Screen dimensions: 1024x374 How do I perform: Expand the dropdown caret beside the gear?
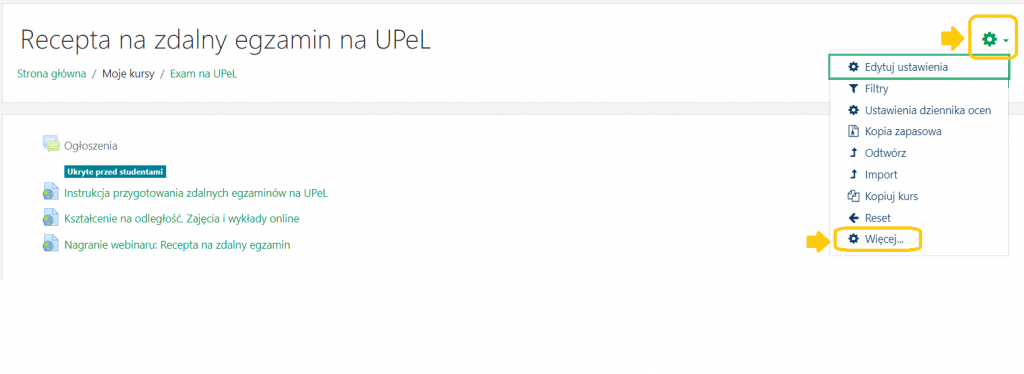click(1006, 41)
